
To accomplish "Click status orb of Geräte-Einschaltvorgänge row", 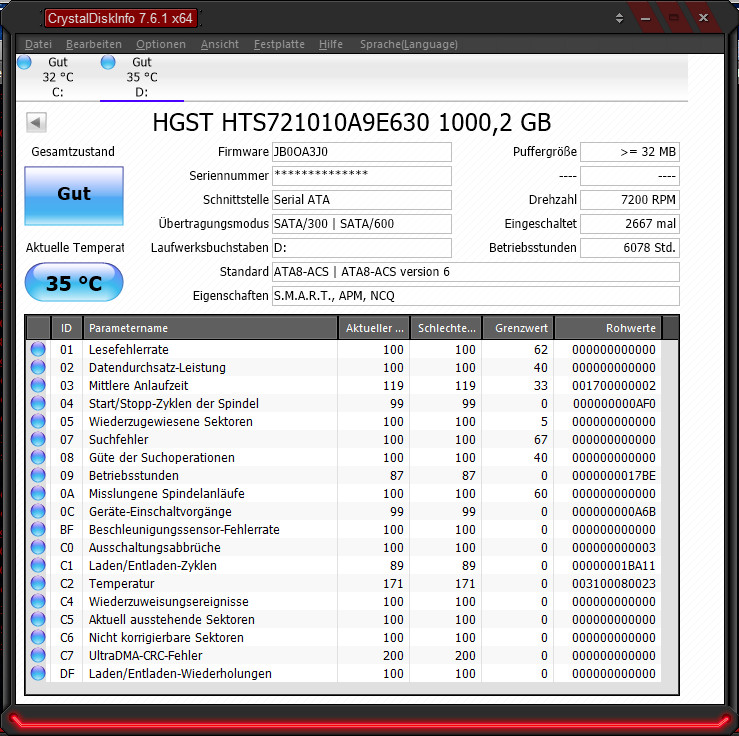I will pos(38,511).
